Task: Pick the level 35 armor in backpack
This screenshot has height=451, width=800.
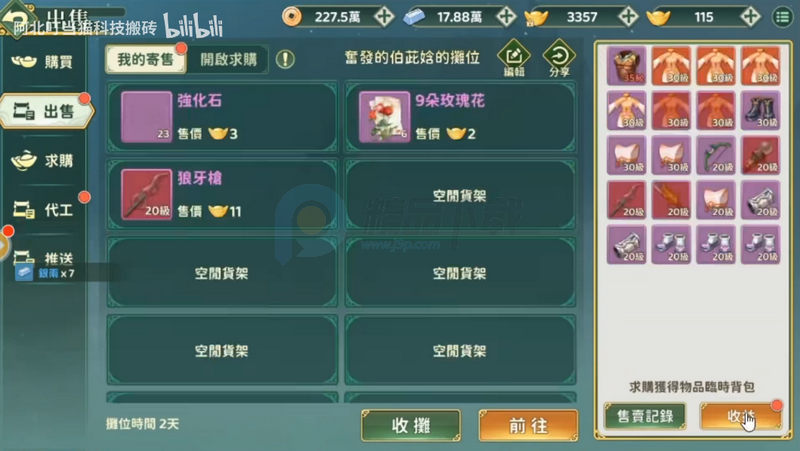Action: 627,65
